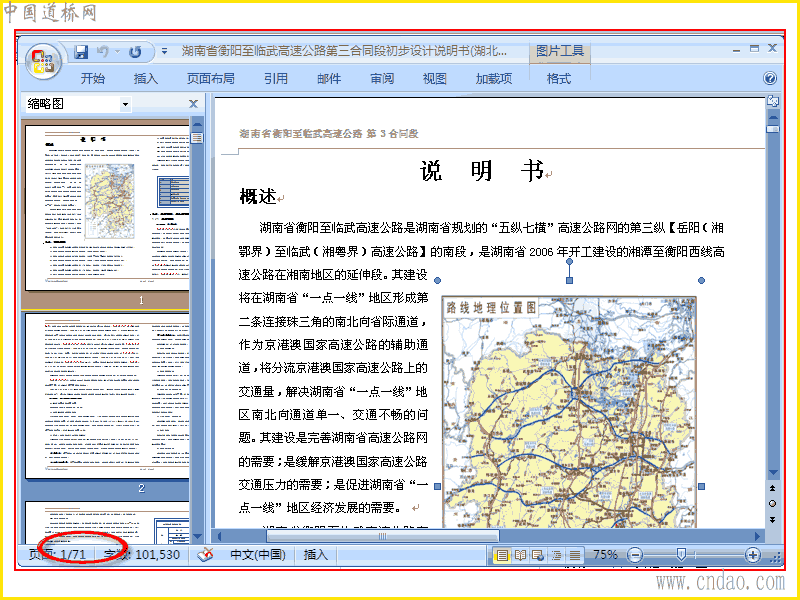Switch to Full Screen Reading view
800x600 pixels.
click(520, 555)
